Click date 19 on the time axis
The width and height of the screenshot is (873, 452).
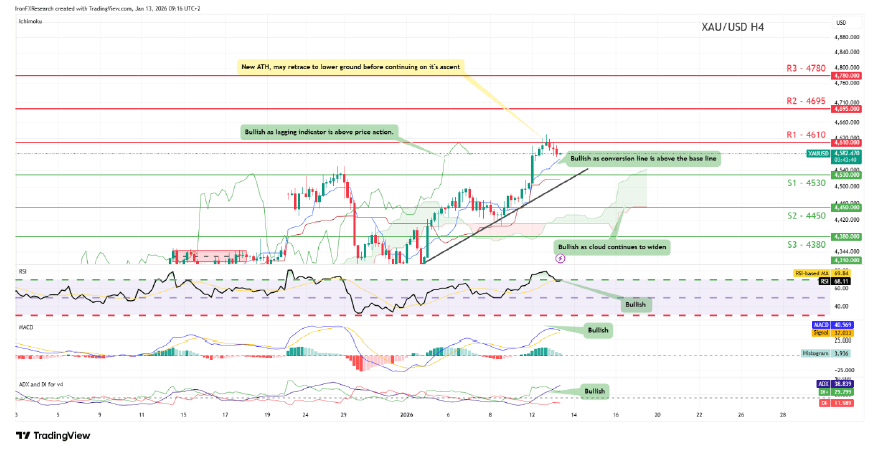click(x=267, y=415)
